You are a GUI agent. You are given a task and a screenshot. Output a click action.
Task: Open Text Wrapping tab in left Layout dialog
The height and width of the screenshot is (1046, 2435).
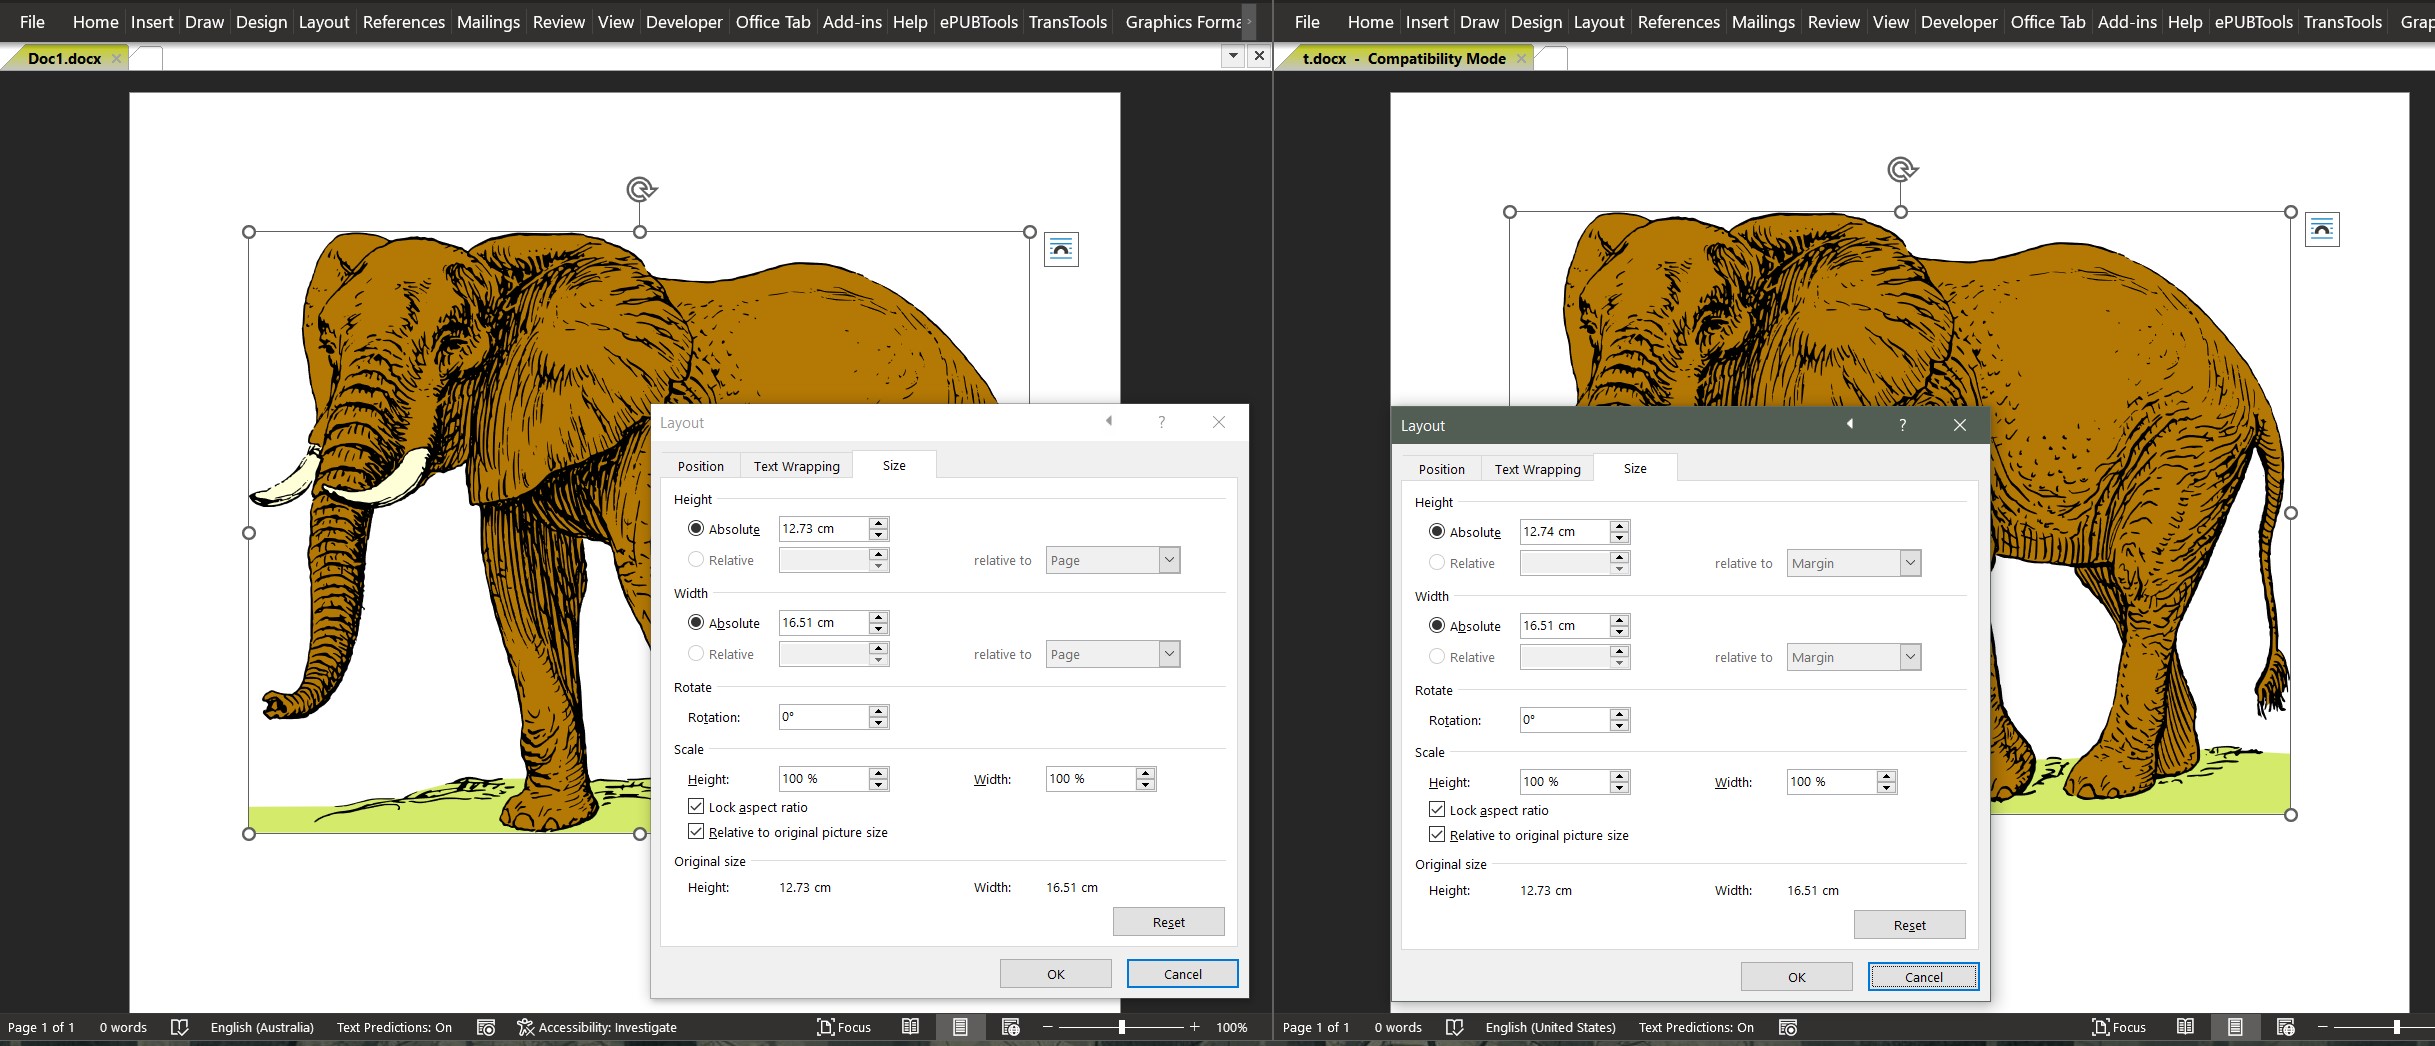pyautogui.click(x=796, y=466)
